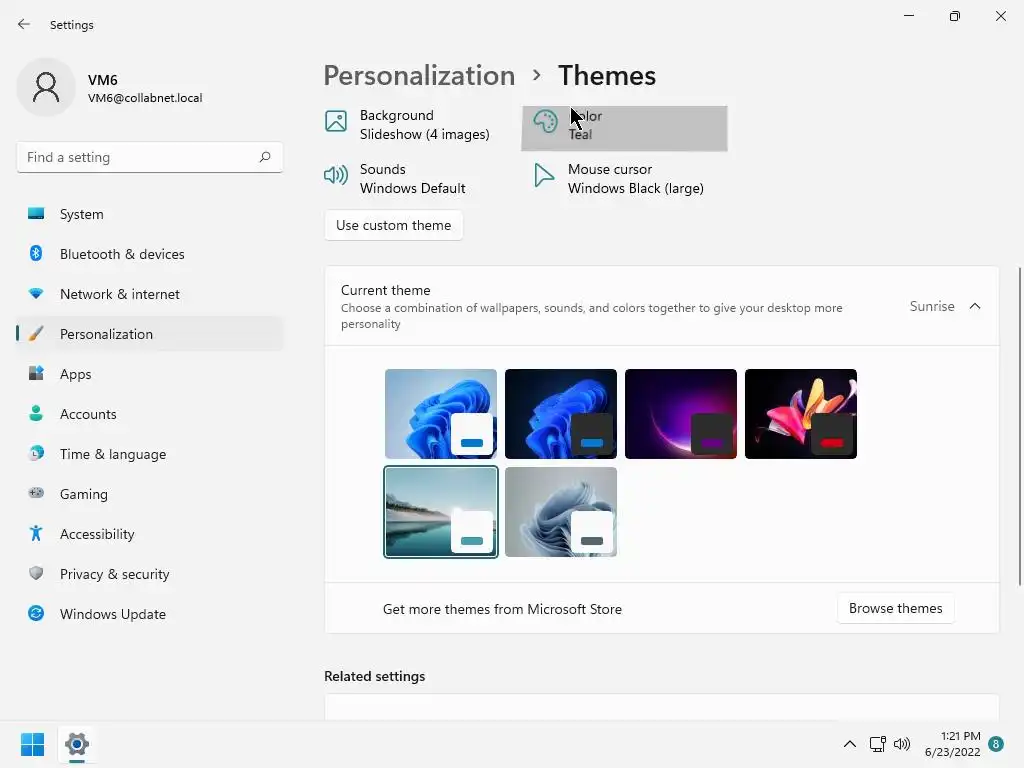Open Accessibility settings category
Screen dimensions: 1024x768
coord(150,534)
